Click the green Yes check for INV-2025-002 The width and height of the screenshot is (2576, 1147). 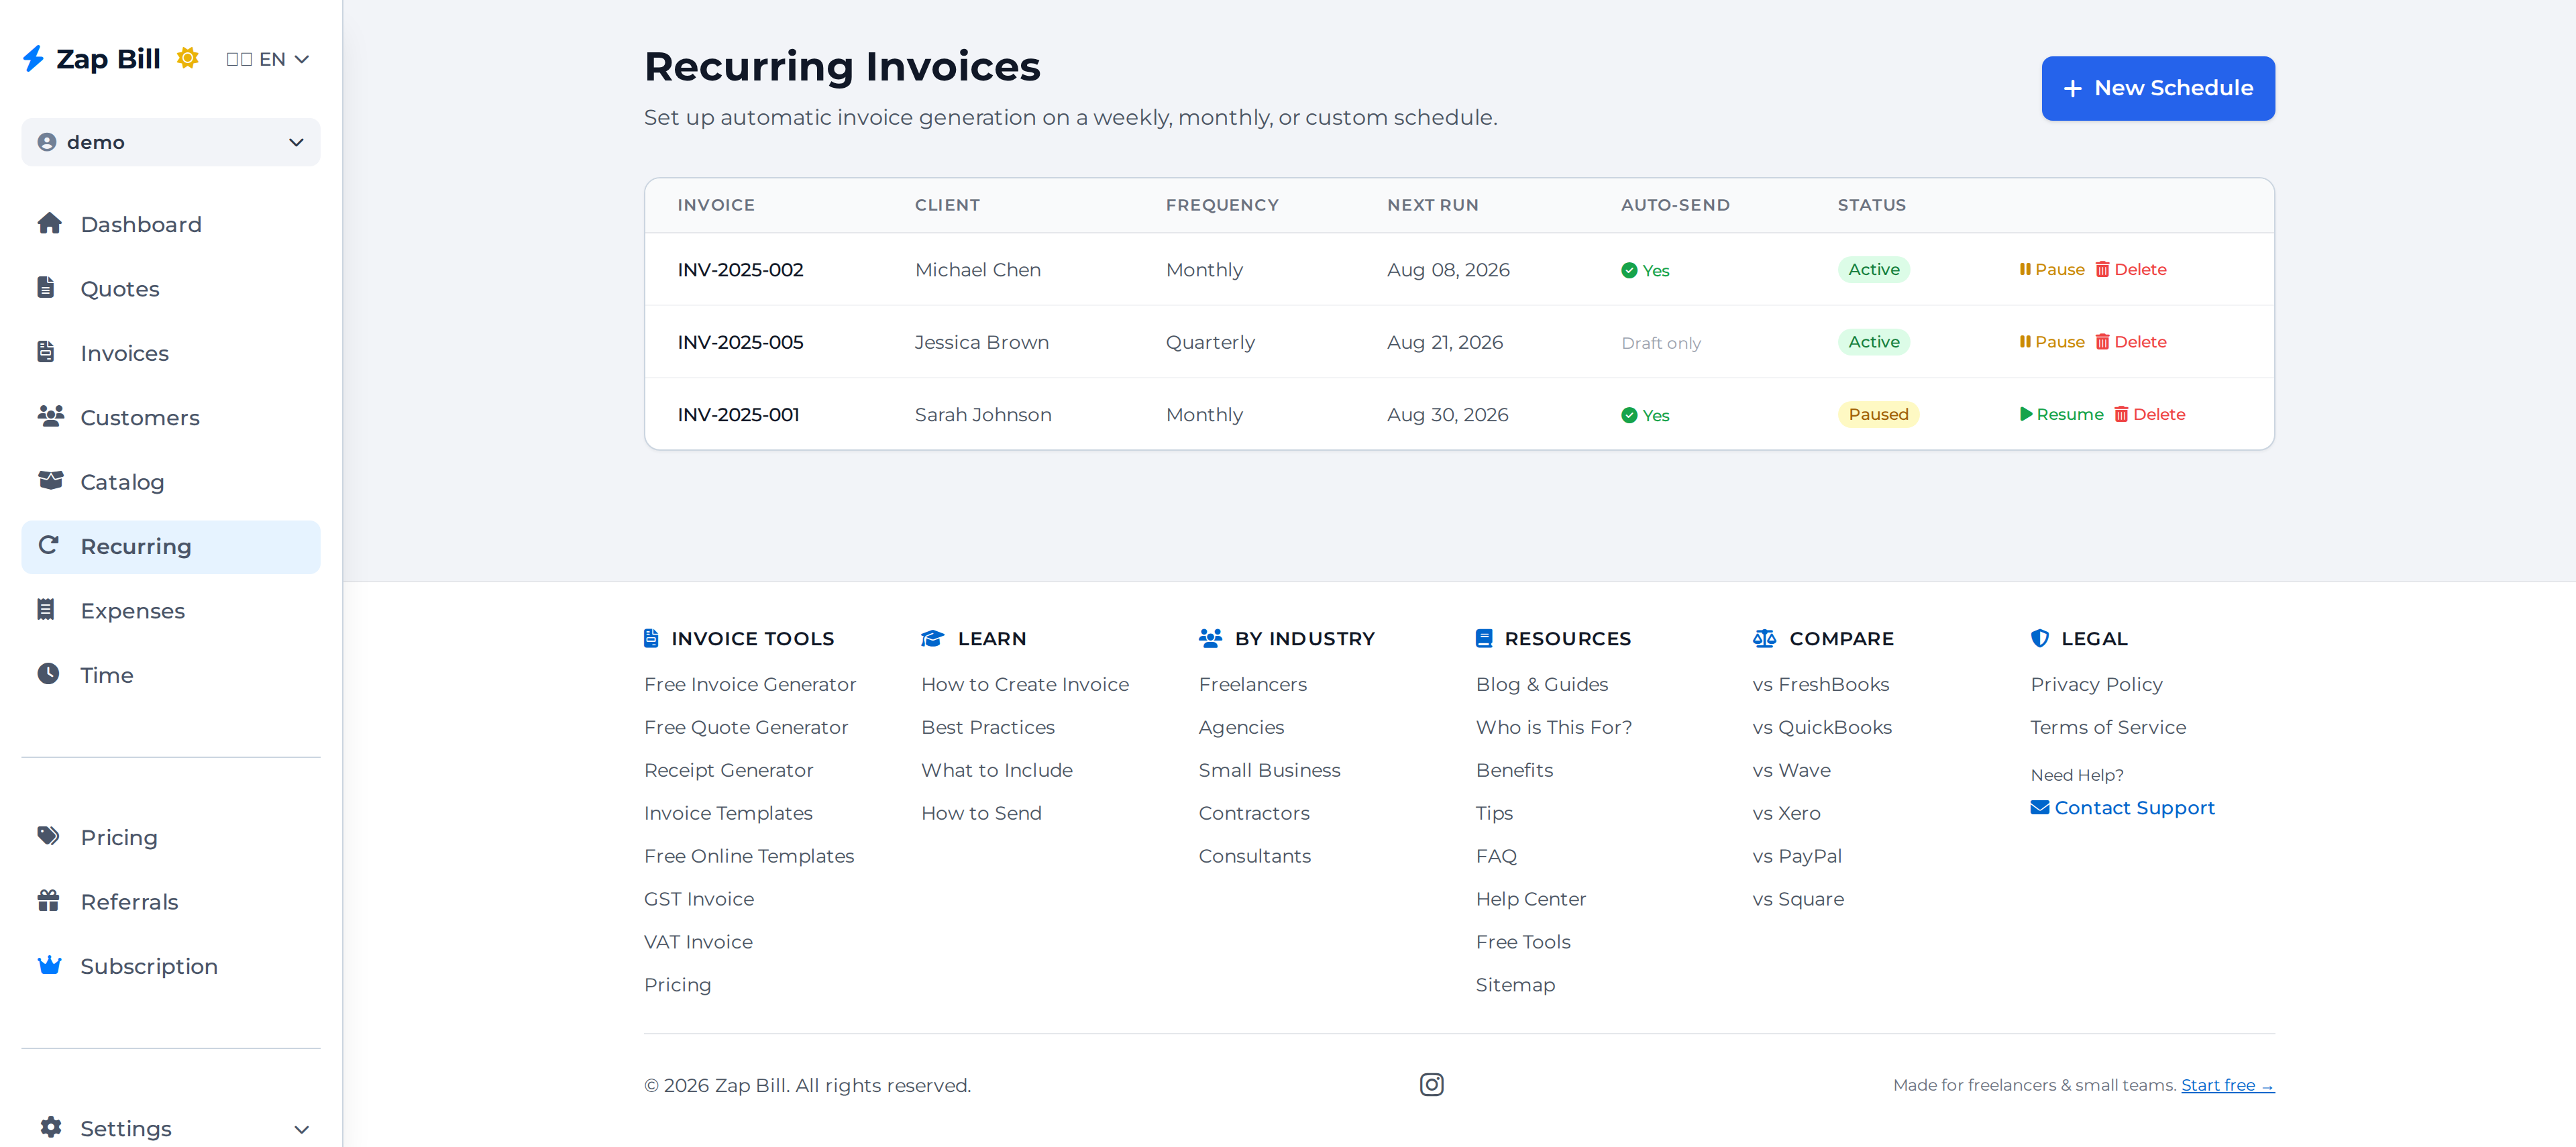point(1645,270)
